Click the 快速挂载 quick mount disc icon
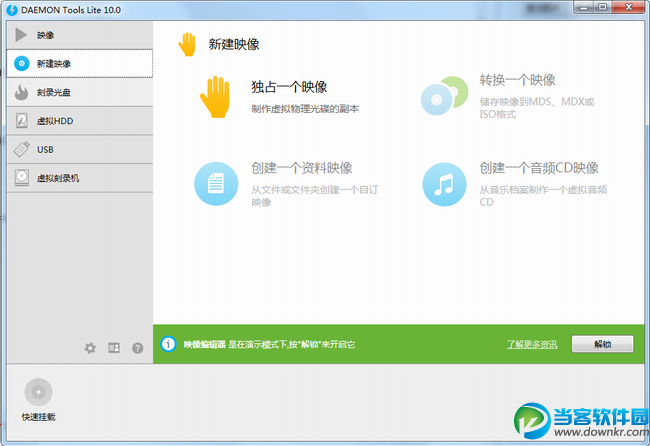This screenshot has height=446, width=650. (x=39, y=392)
